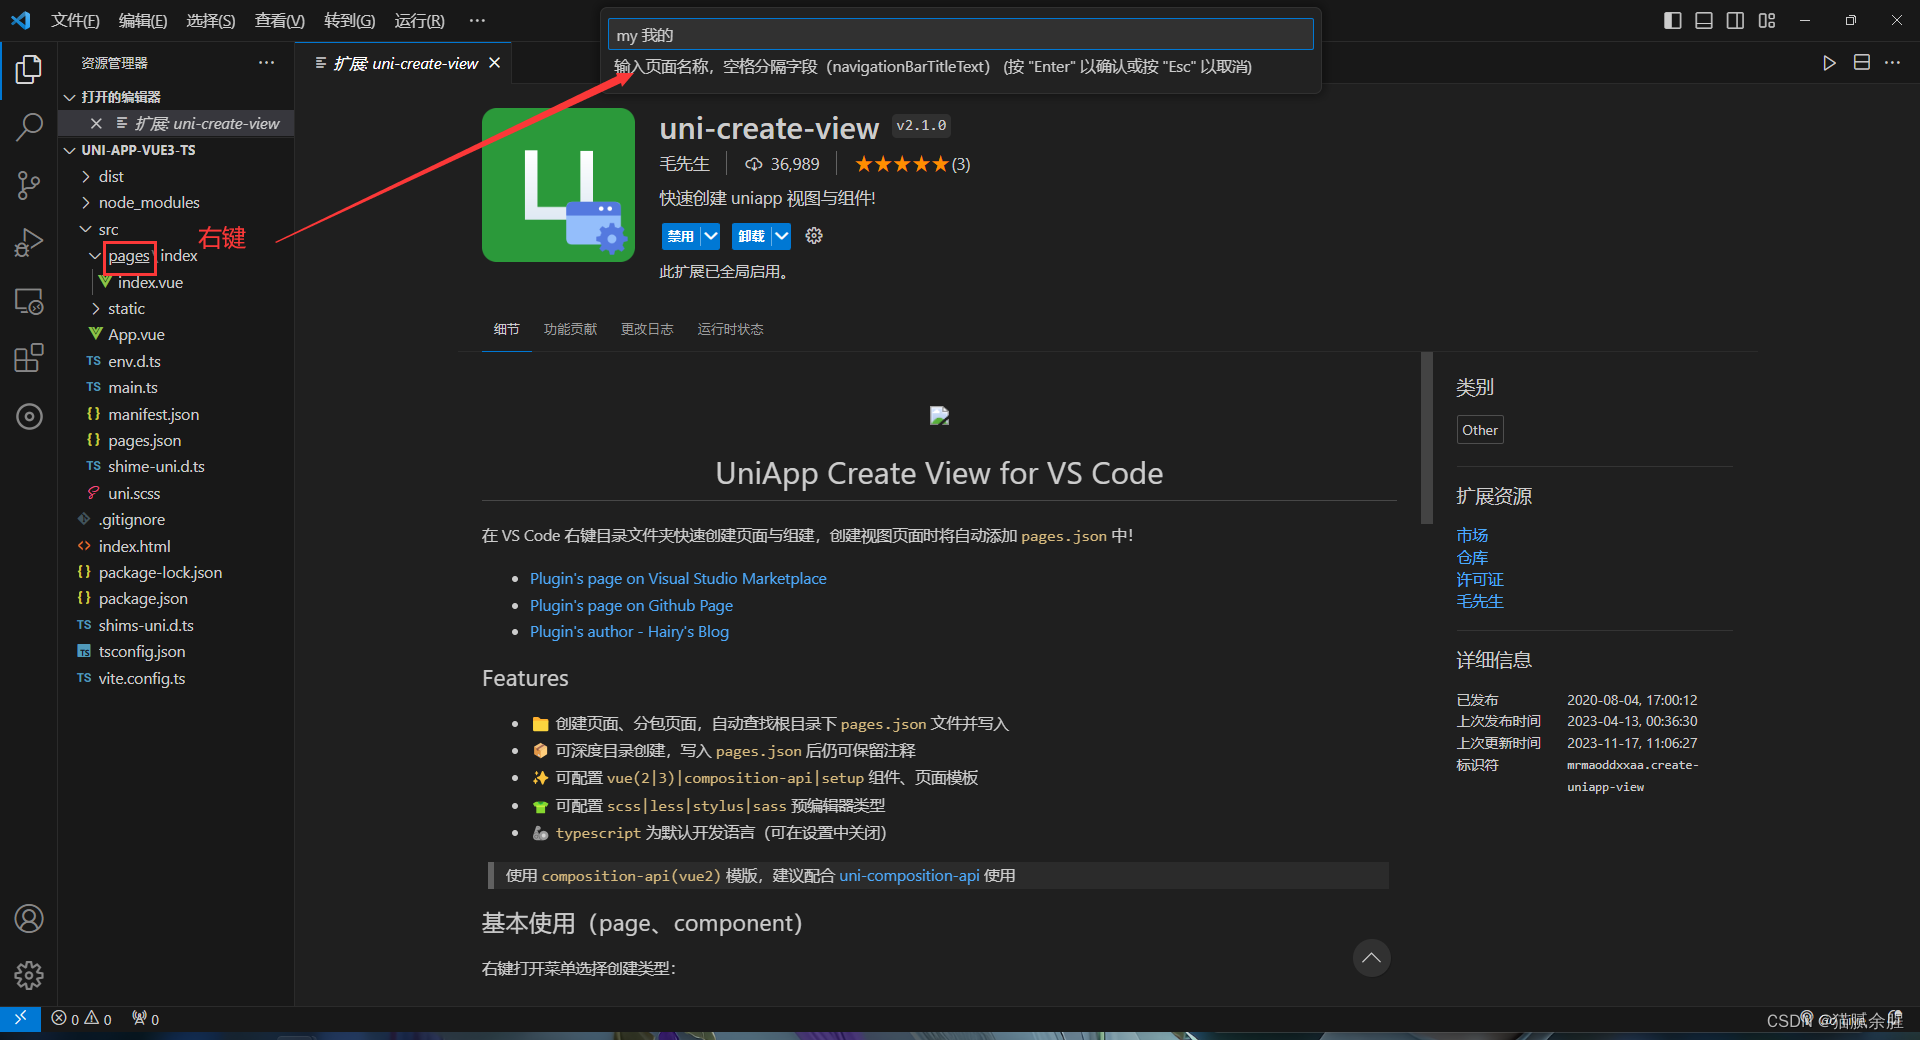Image resolution: width=1920 pixels, height=1040 pixels.
Task: Open Plugin's page on Github Page link
Action: (631, 605)
